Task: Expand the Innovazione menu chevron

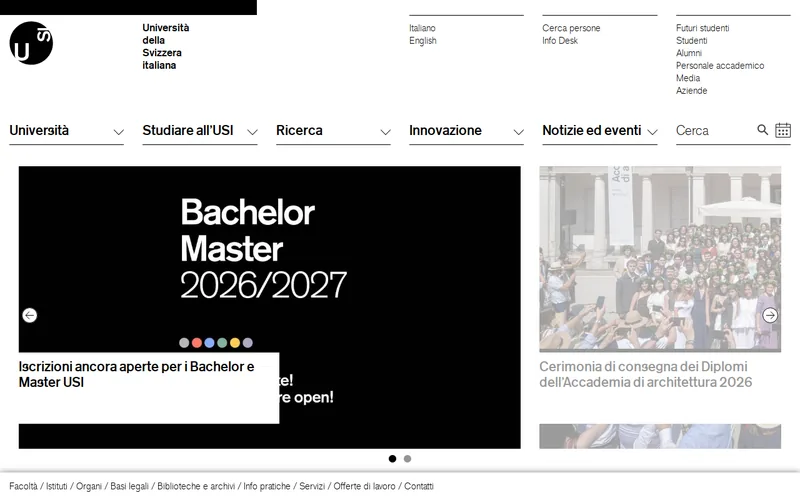Action: 518,132
